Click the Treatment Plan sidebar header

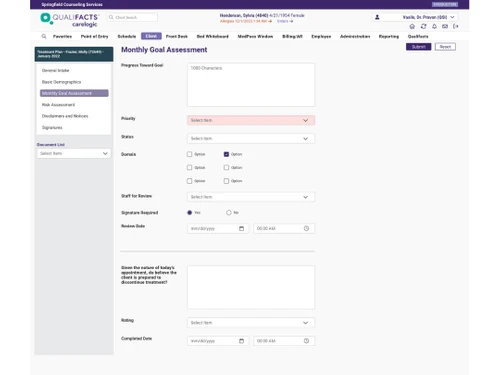coord(74,54)
